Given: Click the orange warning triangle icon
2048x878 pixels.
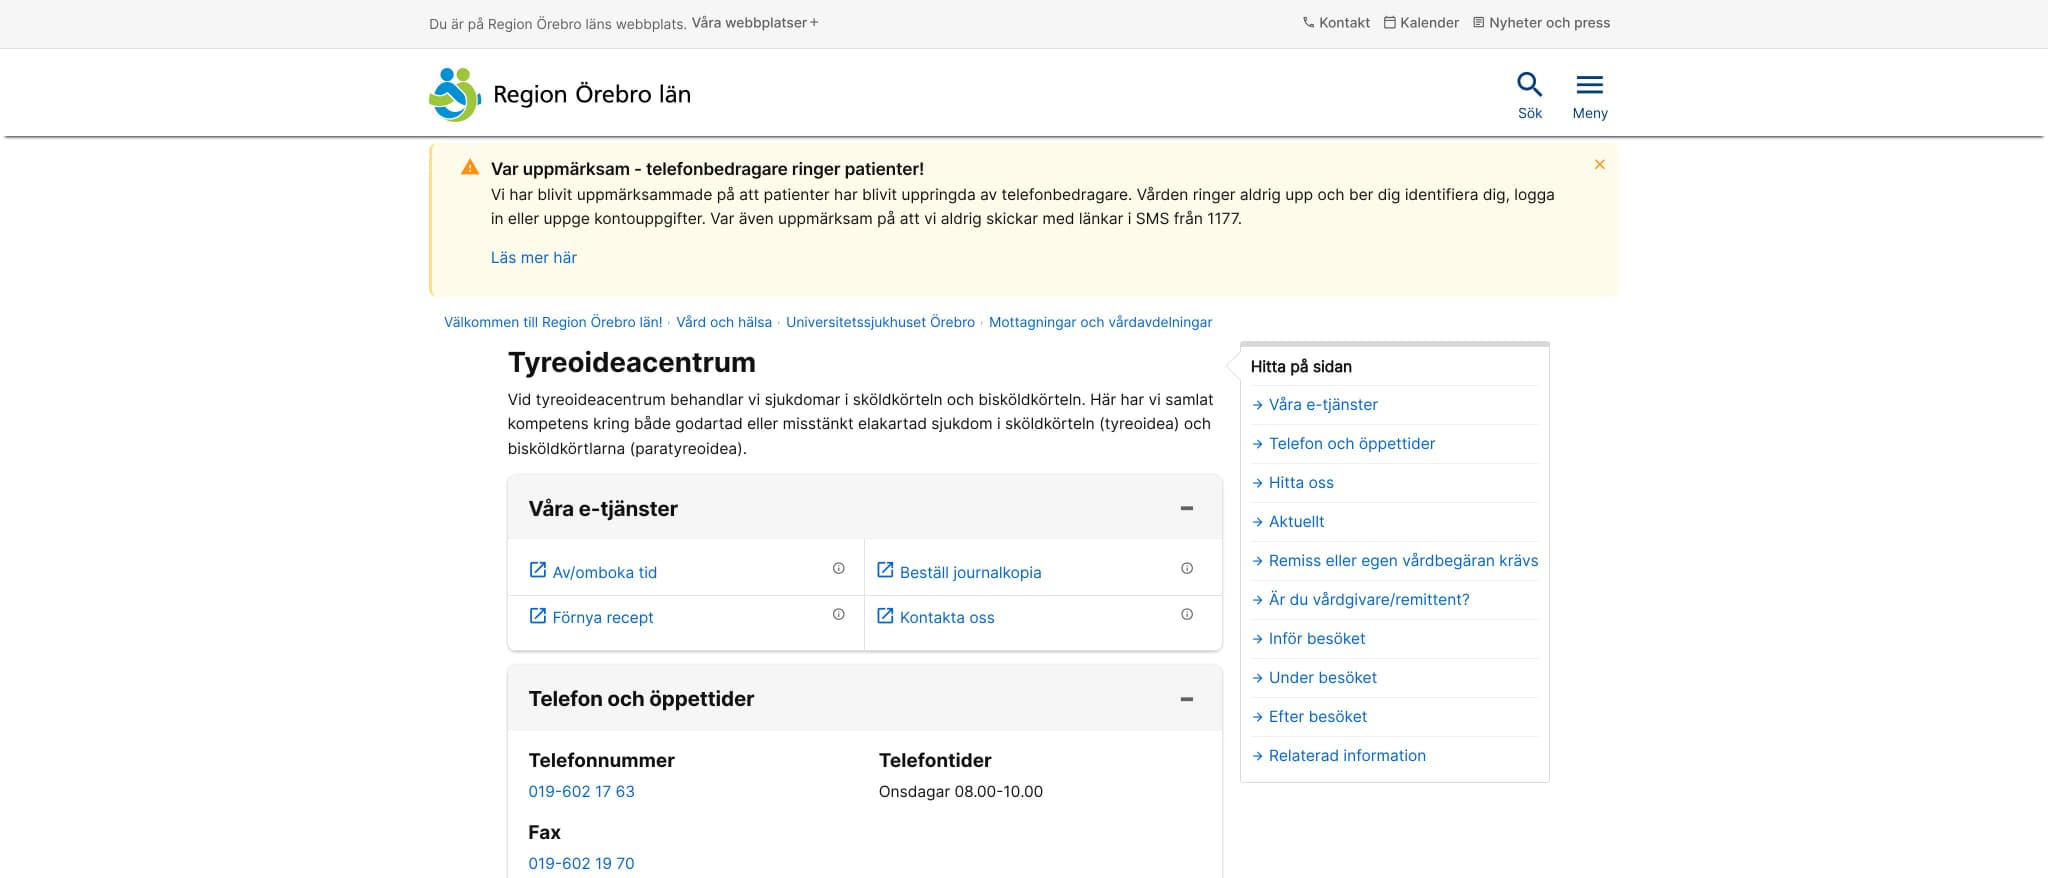Looking at the screenshot, I should (x=470, y=167).
